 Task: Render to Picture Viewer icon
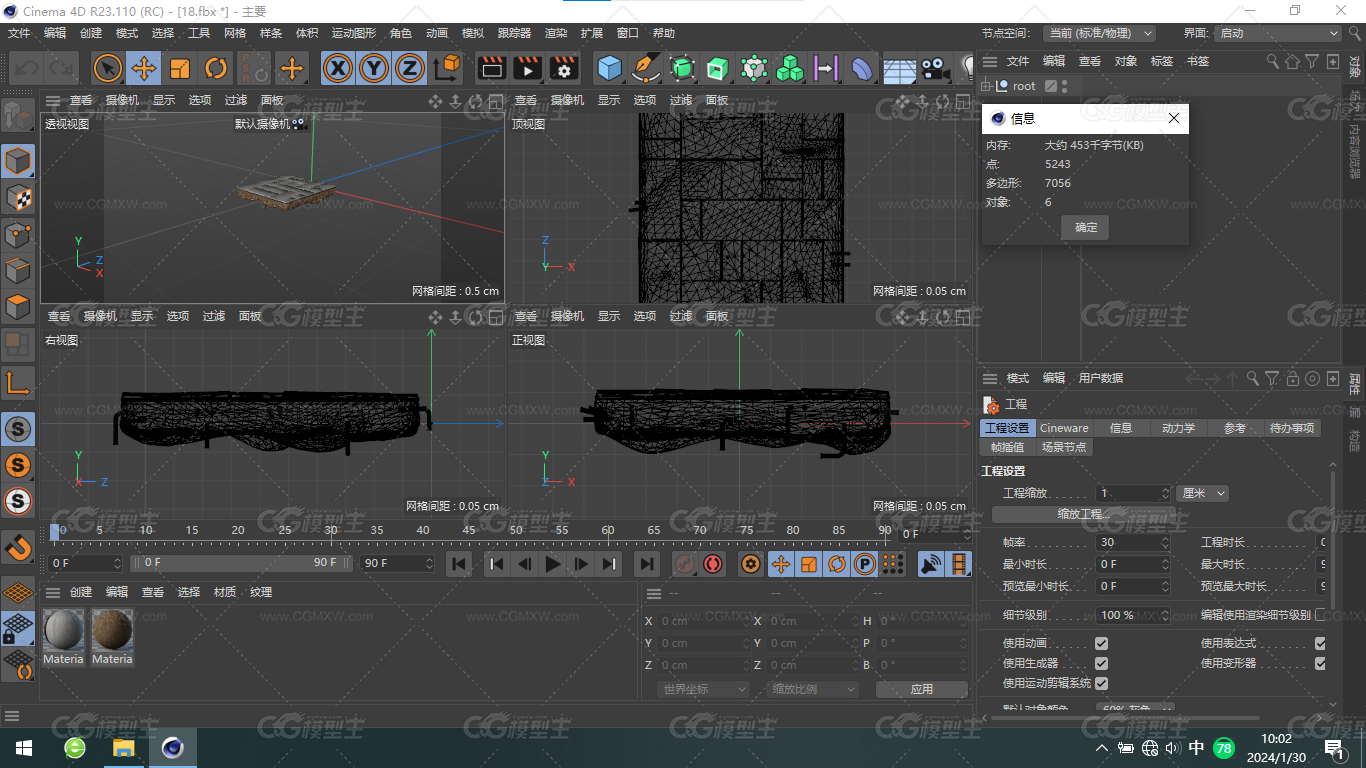[x=527, y=68]
